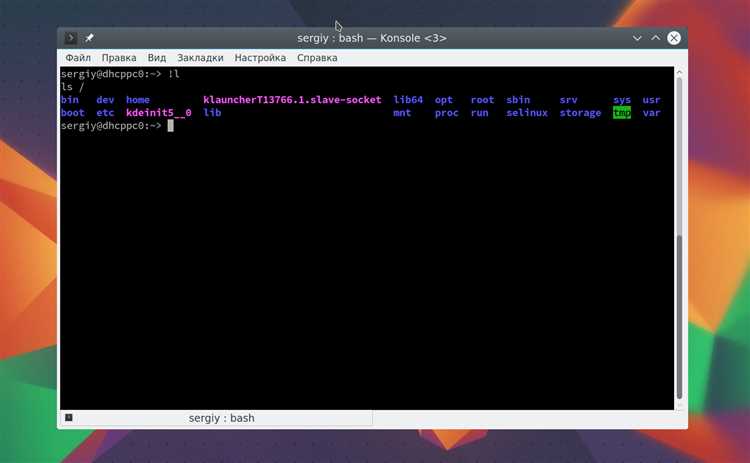Expand the Настройка menu
The width and height of the screenshot is (750, 463).
coord(260,58)
